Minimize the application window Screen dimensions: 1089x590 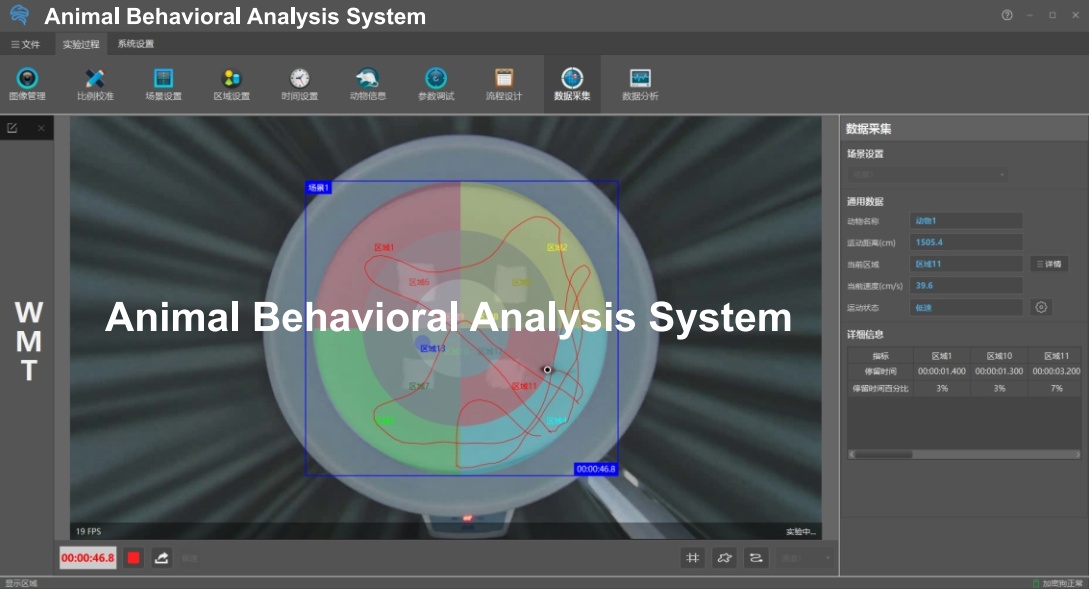[1030, 15]
